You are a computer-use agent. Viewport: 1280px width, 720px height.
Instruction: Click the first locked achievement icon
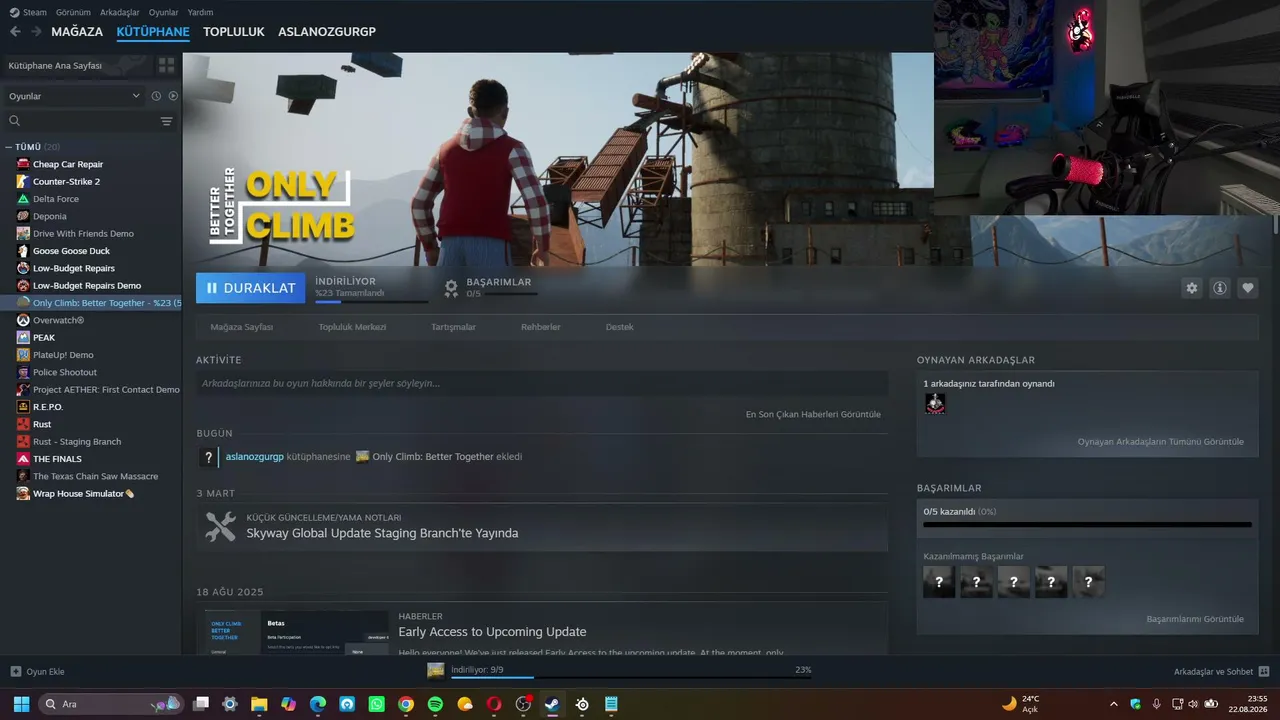tap(939, 582)
